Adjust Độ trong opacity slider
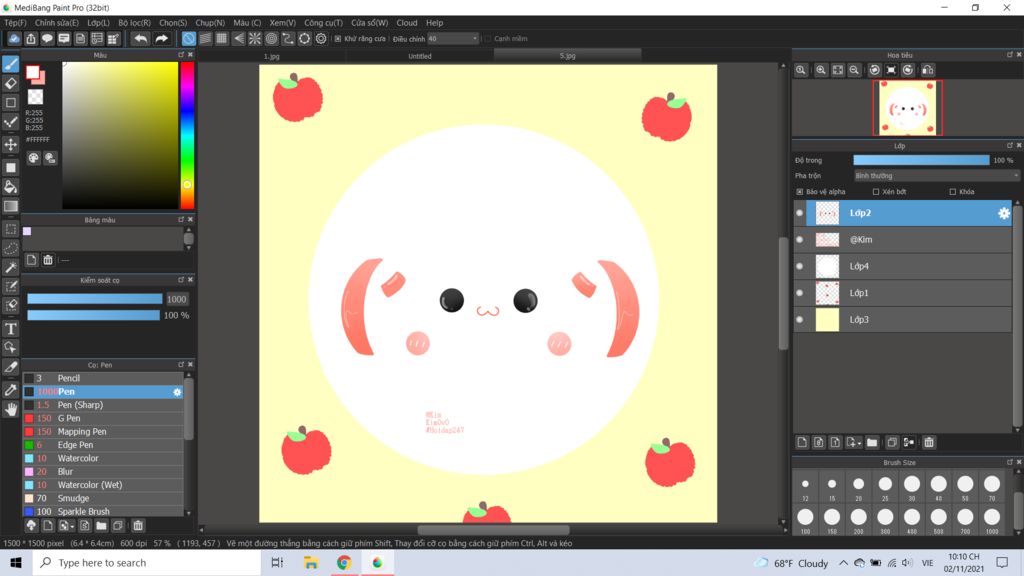The width and height of the screenshot is (1024, 576). [921, 160]
